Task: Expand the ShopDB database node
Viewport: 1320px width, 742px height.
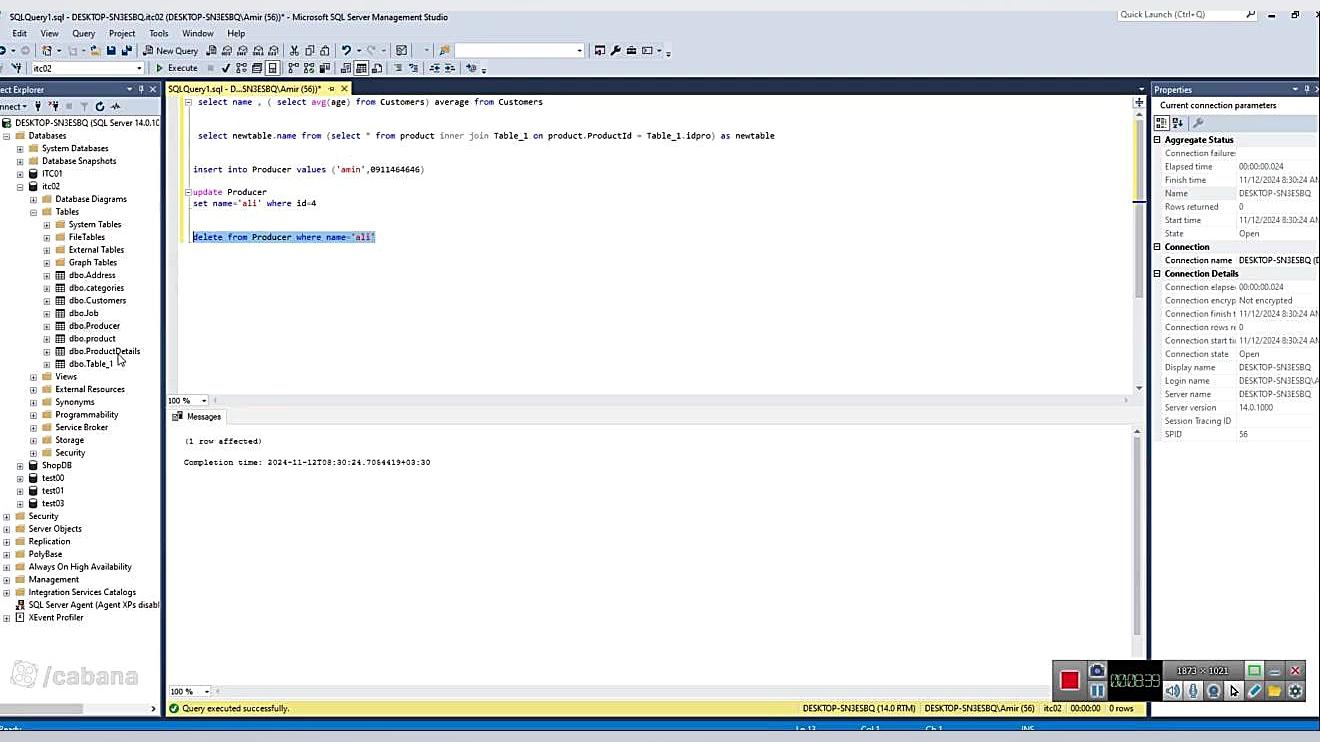Action: (20, 465)
